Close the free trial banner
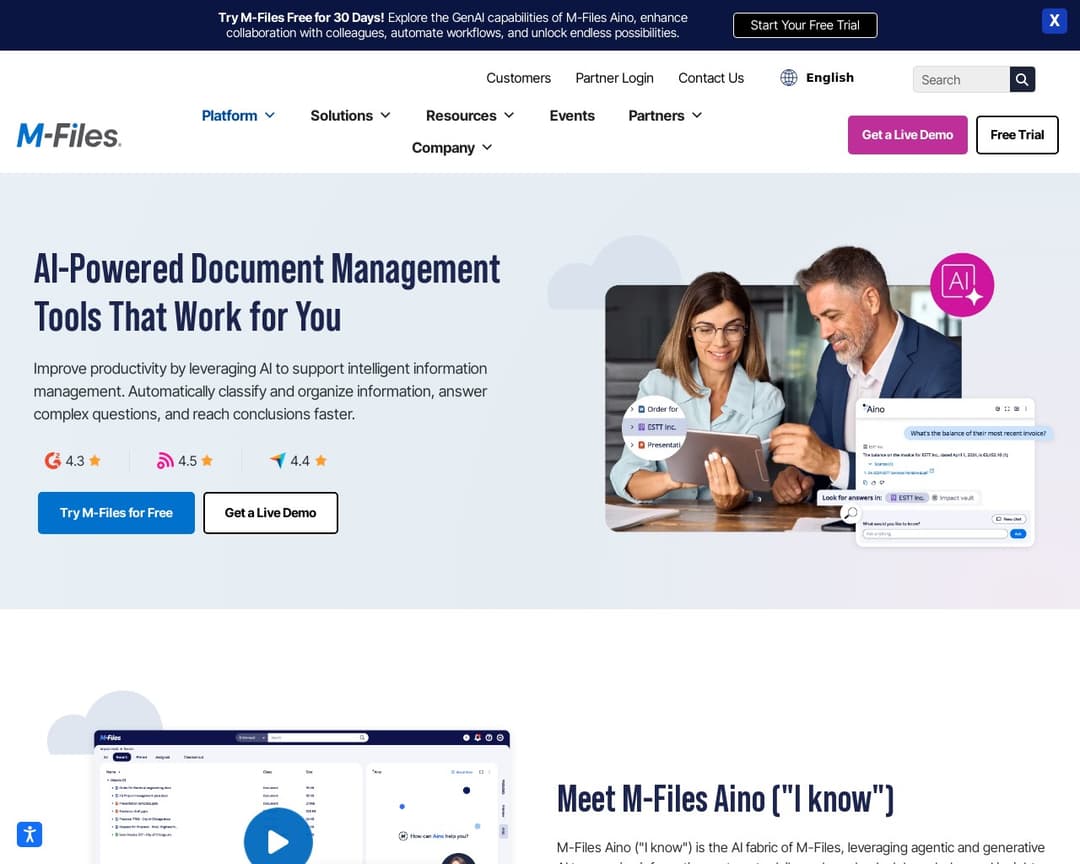 click(1054, 21)
